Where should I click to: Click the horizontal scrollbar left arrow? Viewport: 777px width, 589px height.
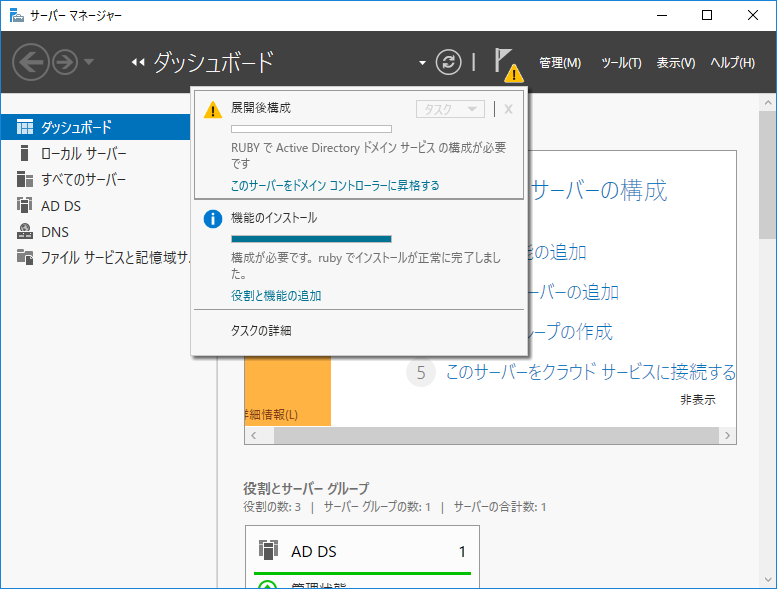pyautogui.click(x=254, y=435)
